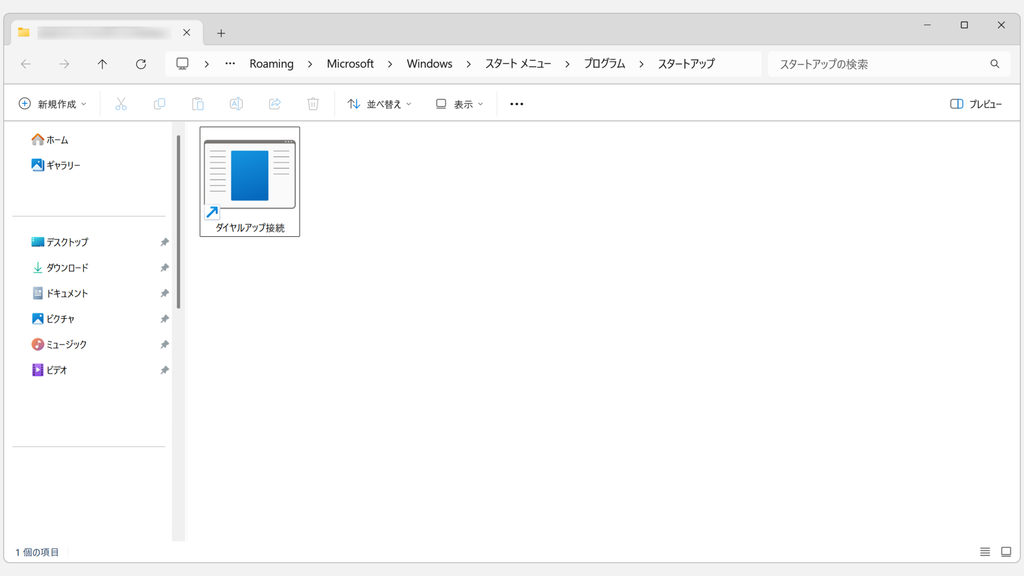Go up one folder level
This screenshot has width=1024, height=576.
(103, 64)
